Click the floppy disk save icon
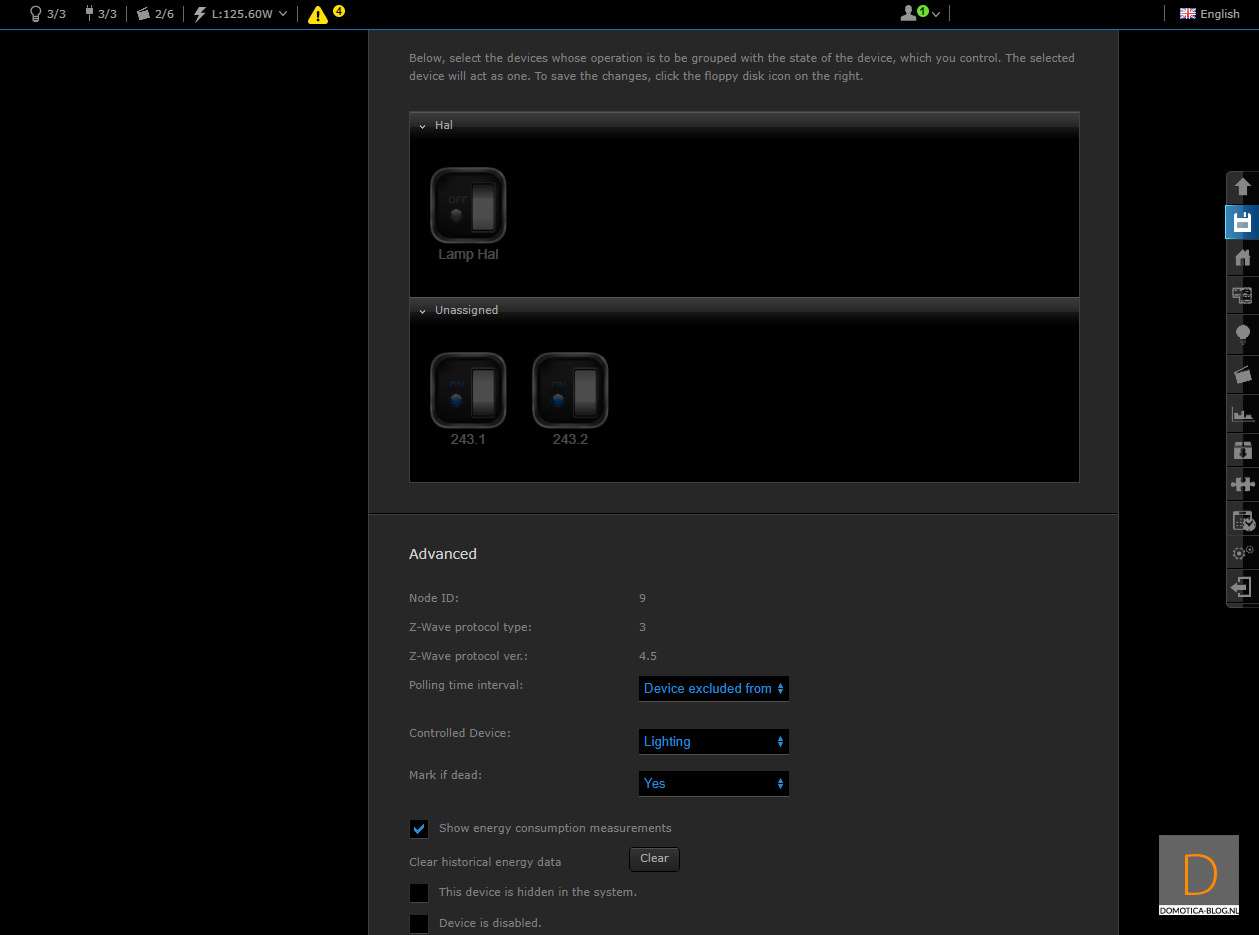This screenshot has height=935, width=1259. pyautogui.click(x=1242, y=222)
